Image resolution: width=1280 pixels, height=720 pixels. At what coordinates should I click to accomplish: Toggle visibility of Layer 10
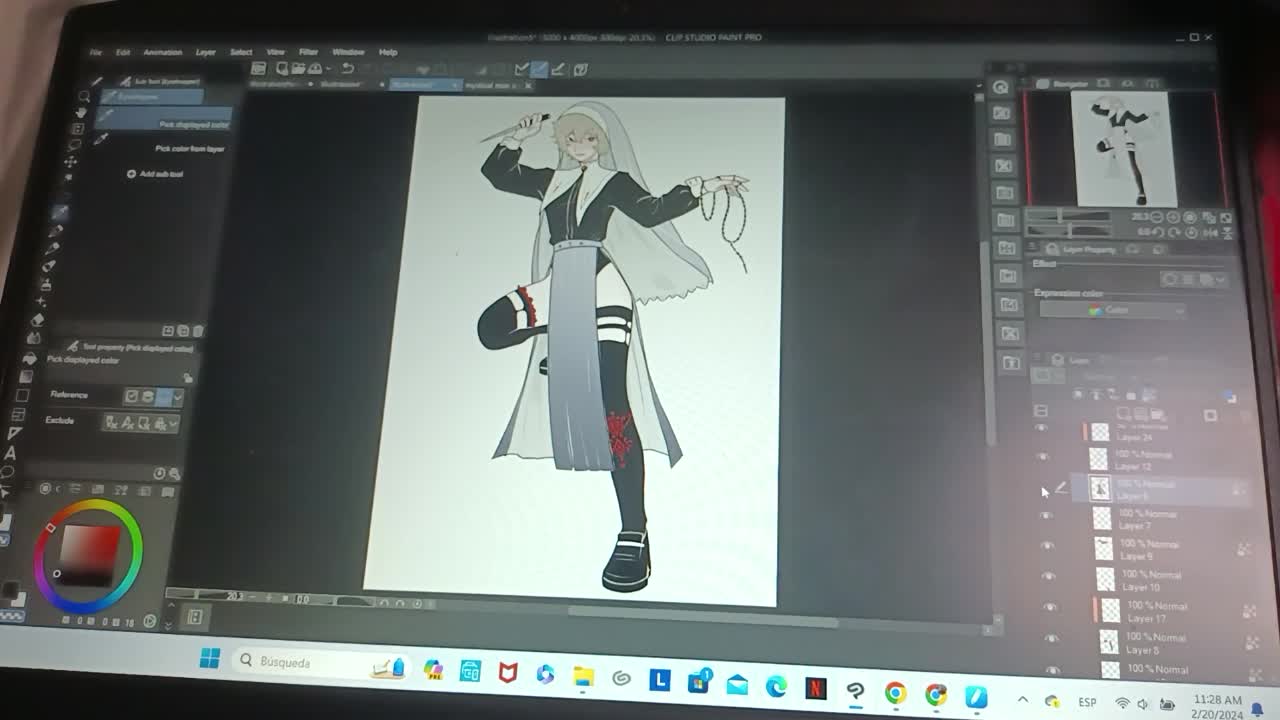pos(1048,577)
